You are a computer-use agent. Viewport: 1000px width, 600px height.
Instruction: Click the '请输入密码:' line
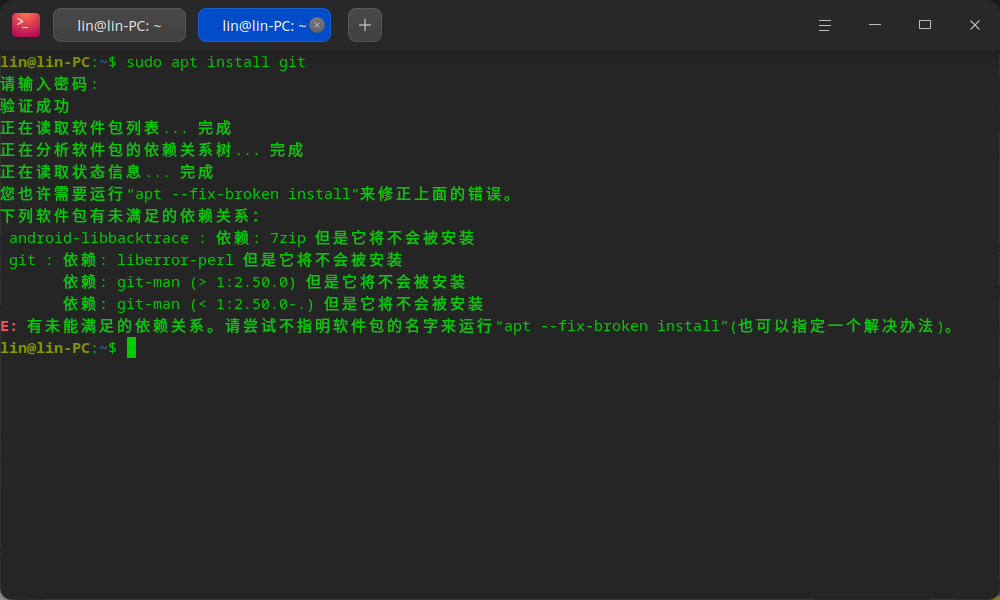point(50,84)
